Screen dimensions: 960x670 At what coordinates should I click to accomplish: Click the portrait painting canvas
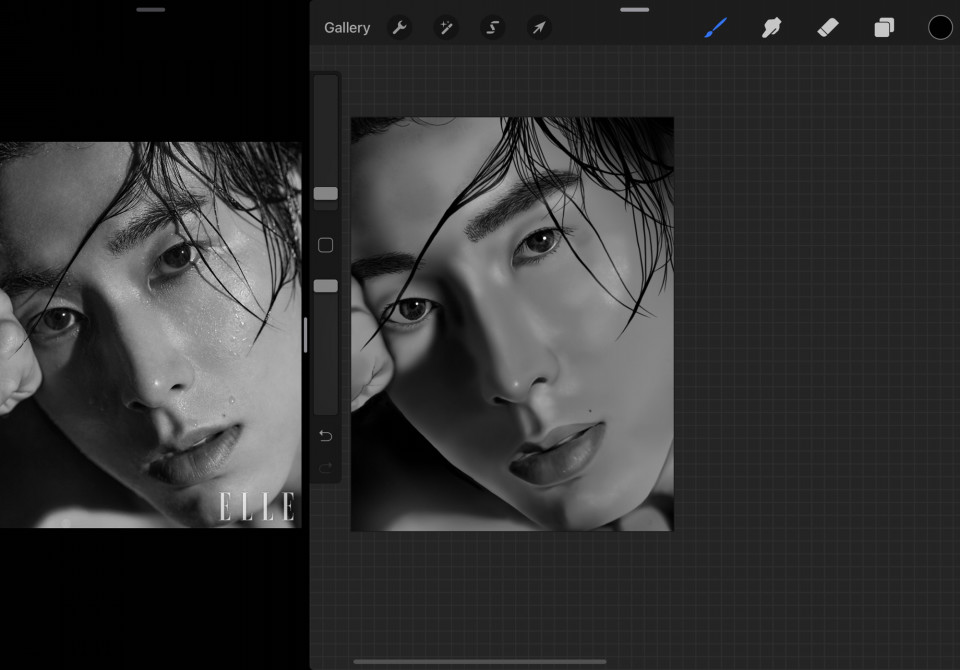point(512,324)
